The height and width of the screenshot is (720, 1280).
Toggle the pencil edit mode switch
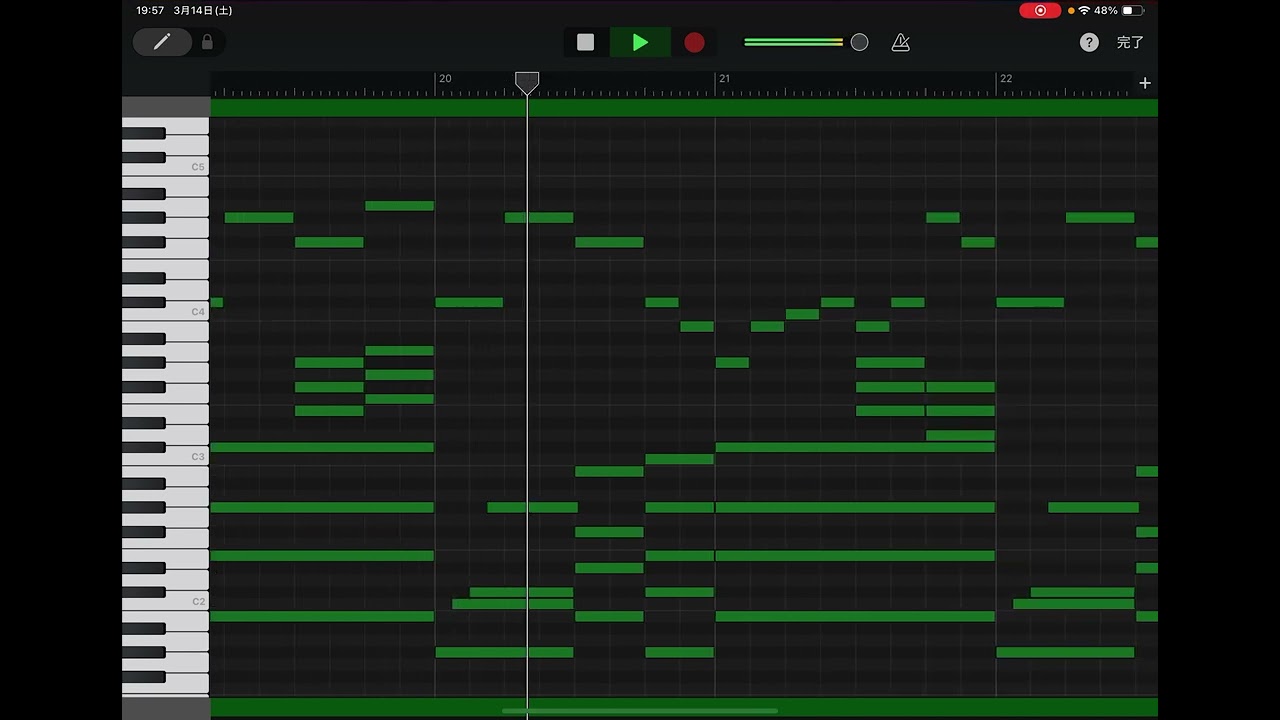point(162,42)
